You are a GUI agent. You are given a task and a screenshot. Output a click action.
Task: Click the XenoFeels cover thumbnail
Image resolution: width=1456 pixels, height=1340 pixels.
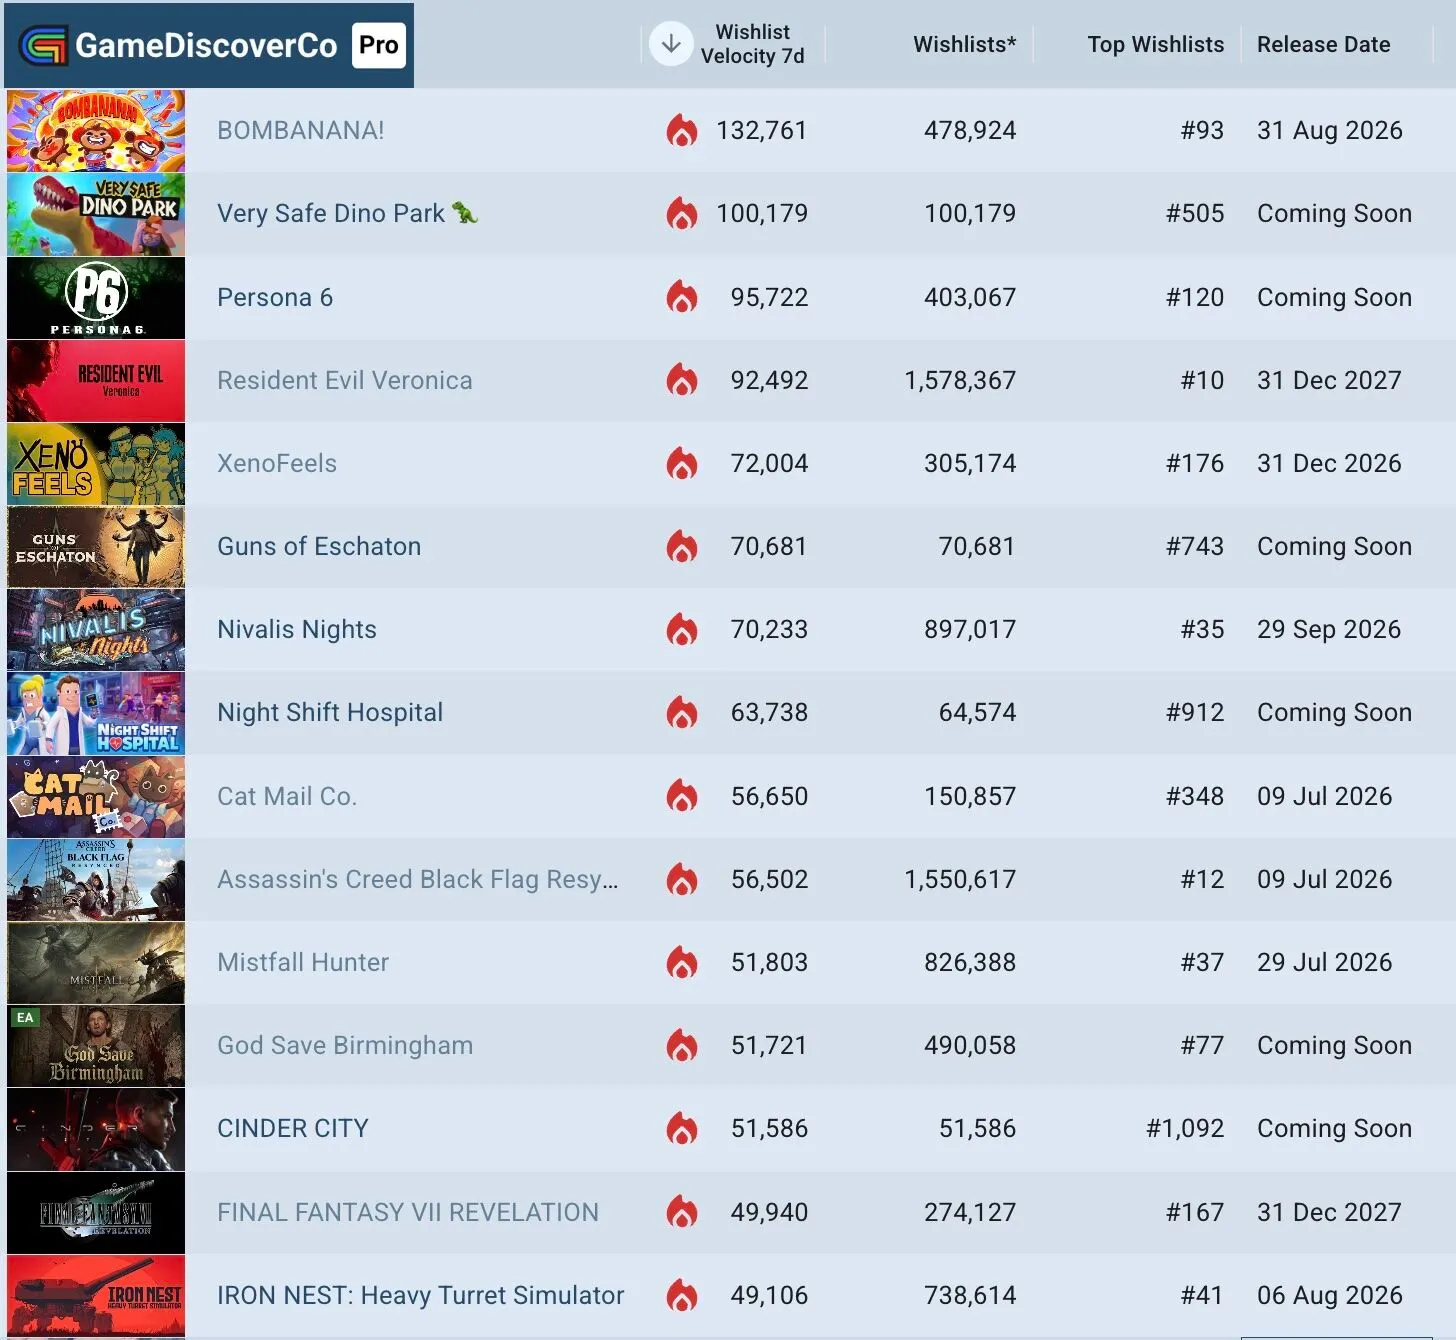96,464
